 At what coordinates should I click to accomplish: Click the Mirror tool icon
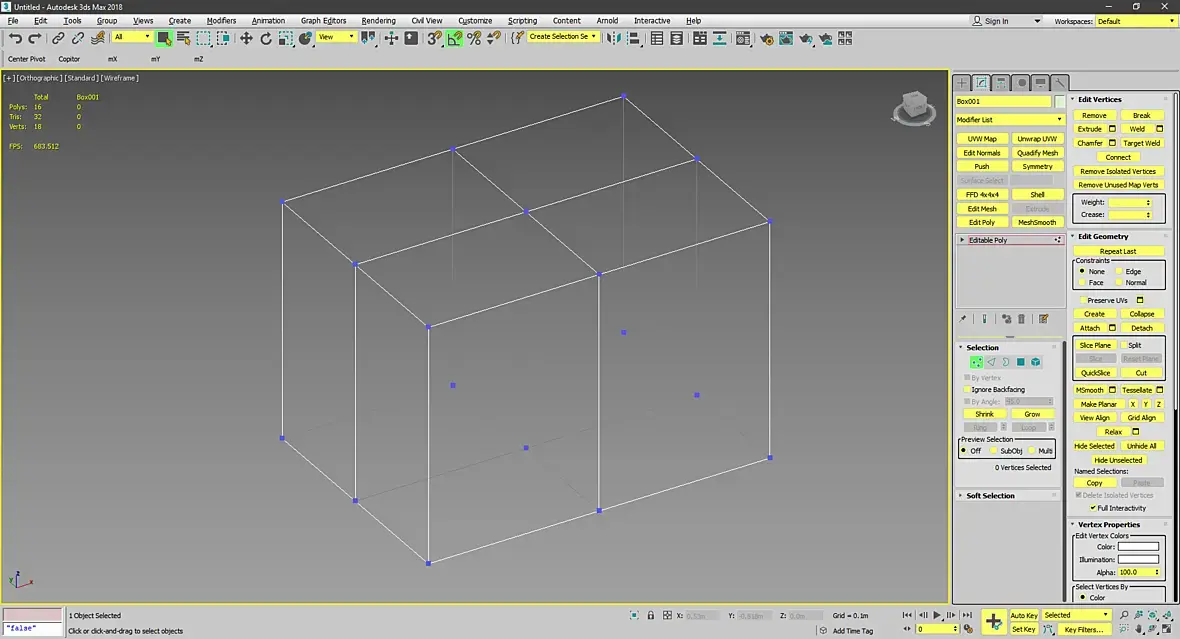click(x=614, y=38)
